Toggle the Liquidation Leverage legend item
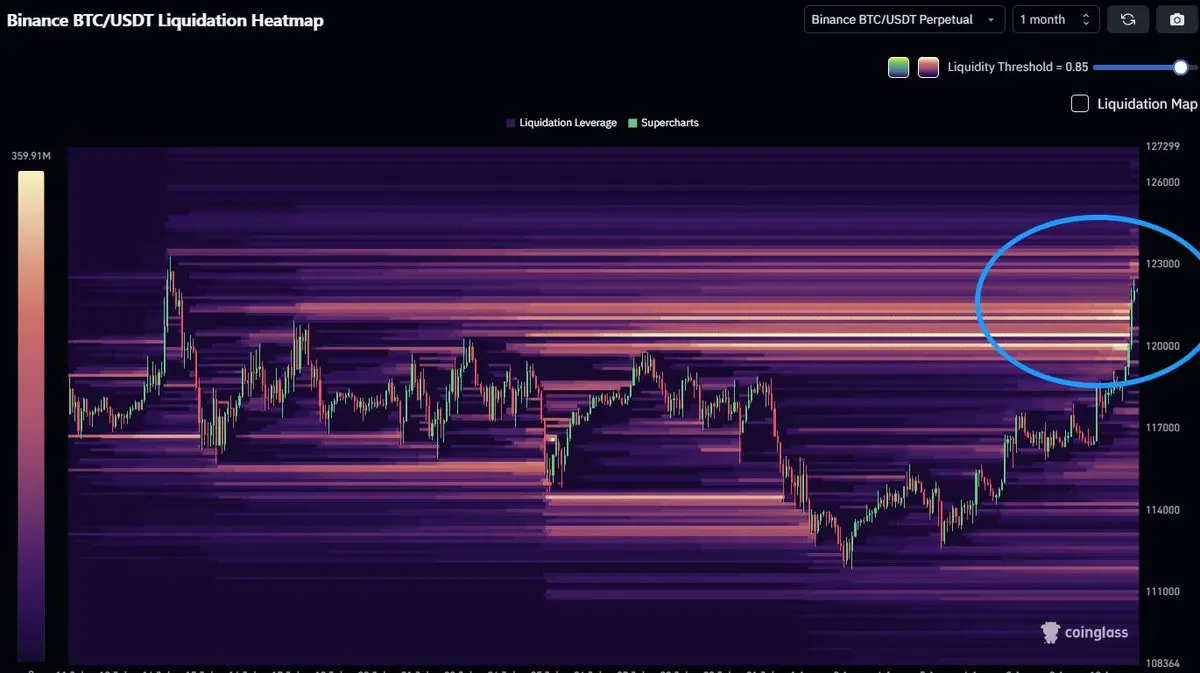The height and width of the screenshot is (673, 1200). pyautogui.click(x=561, y=123)
